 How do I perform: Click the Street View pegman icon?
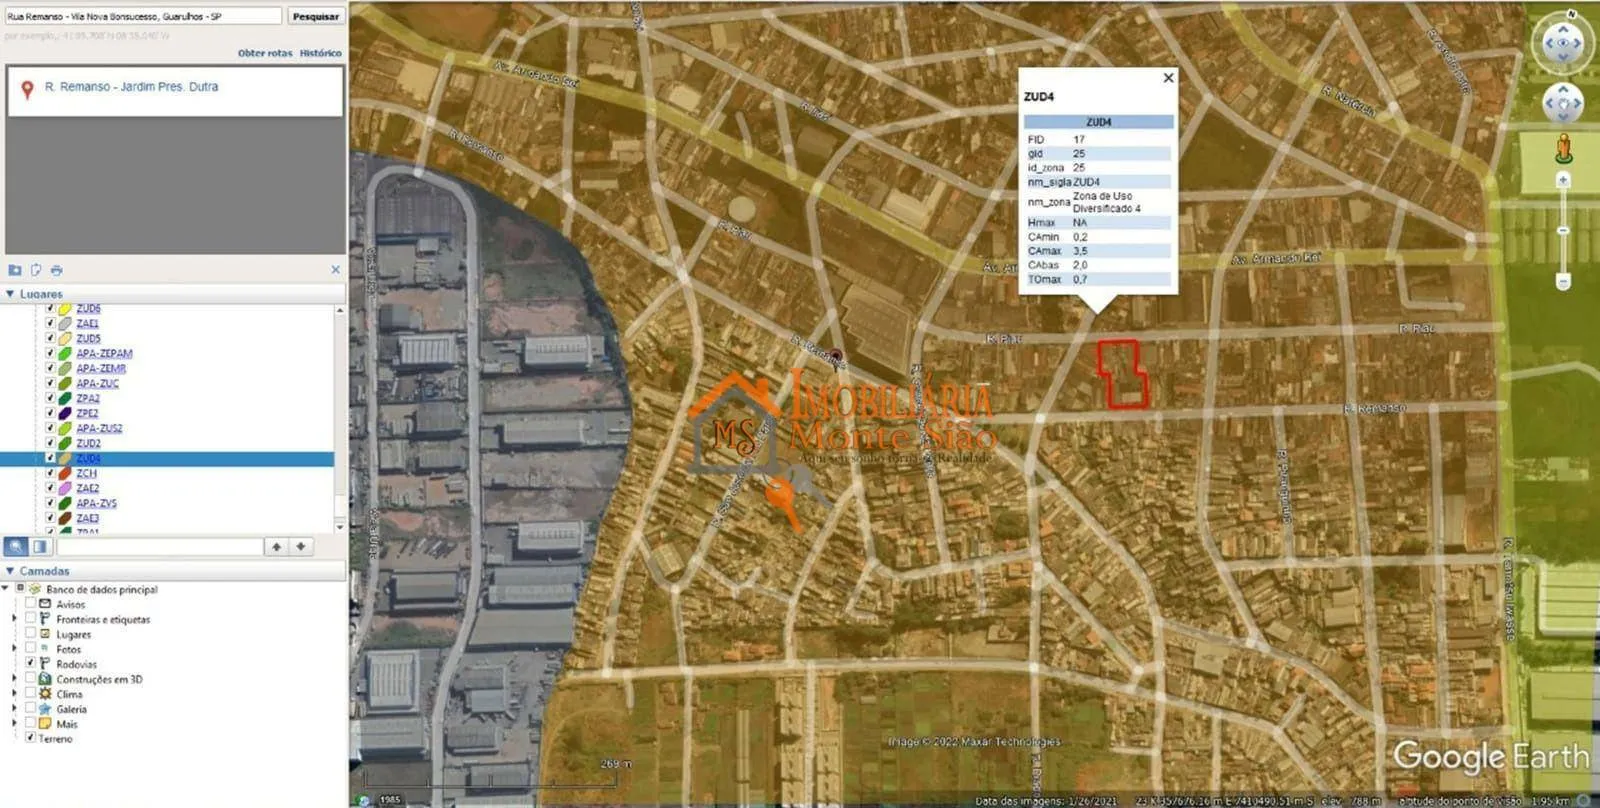click(x=1564, y=149)
